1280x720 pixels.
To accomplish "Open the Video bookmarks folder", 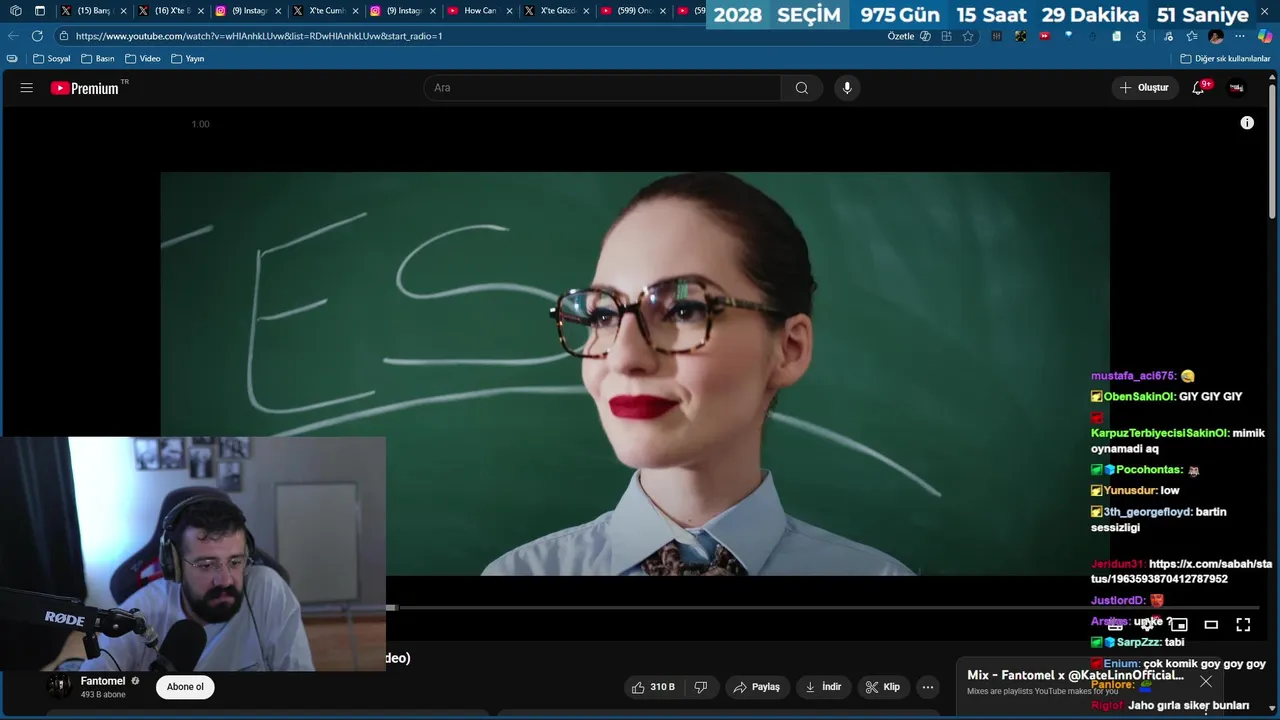I will (143, 59).
